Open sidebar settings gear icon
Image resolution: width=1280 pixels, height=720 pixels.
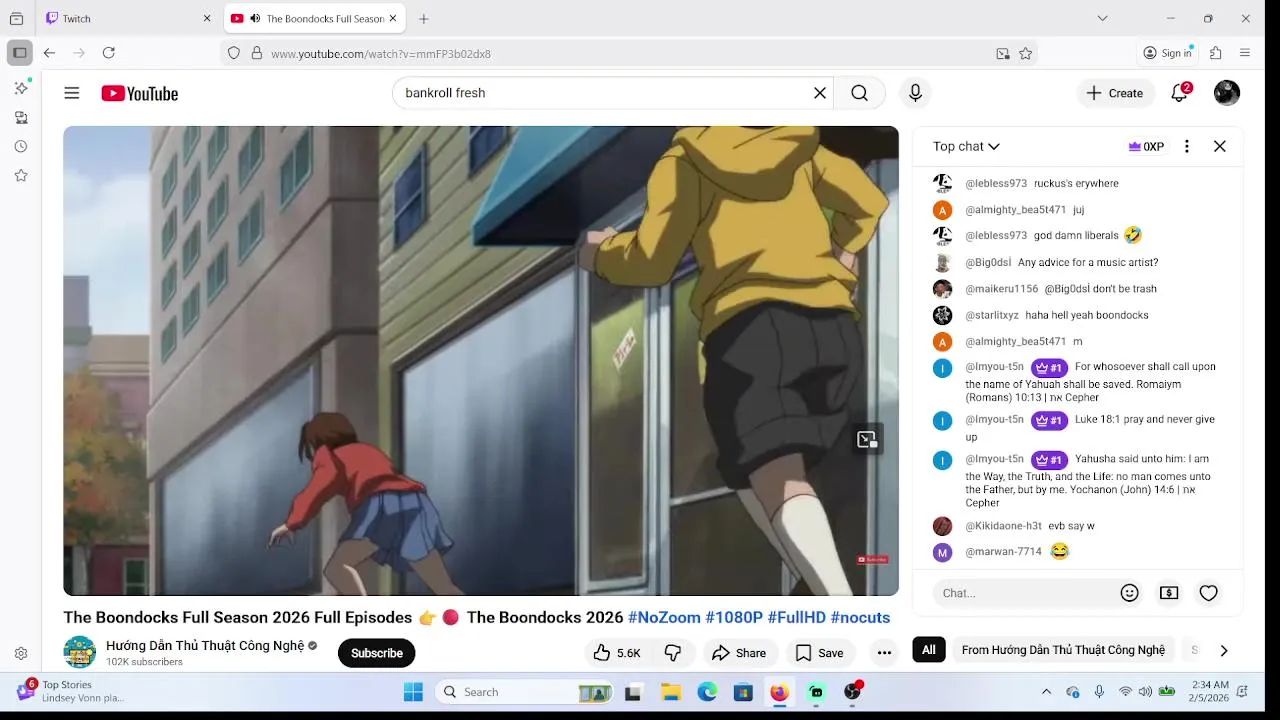point(21,654)
